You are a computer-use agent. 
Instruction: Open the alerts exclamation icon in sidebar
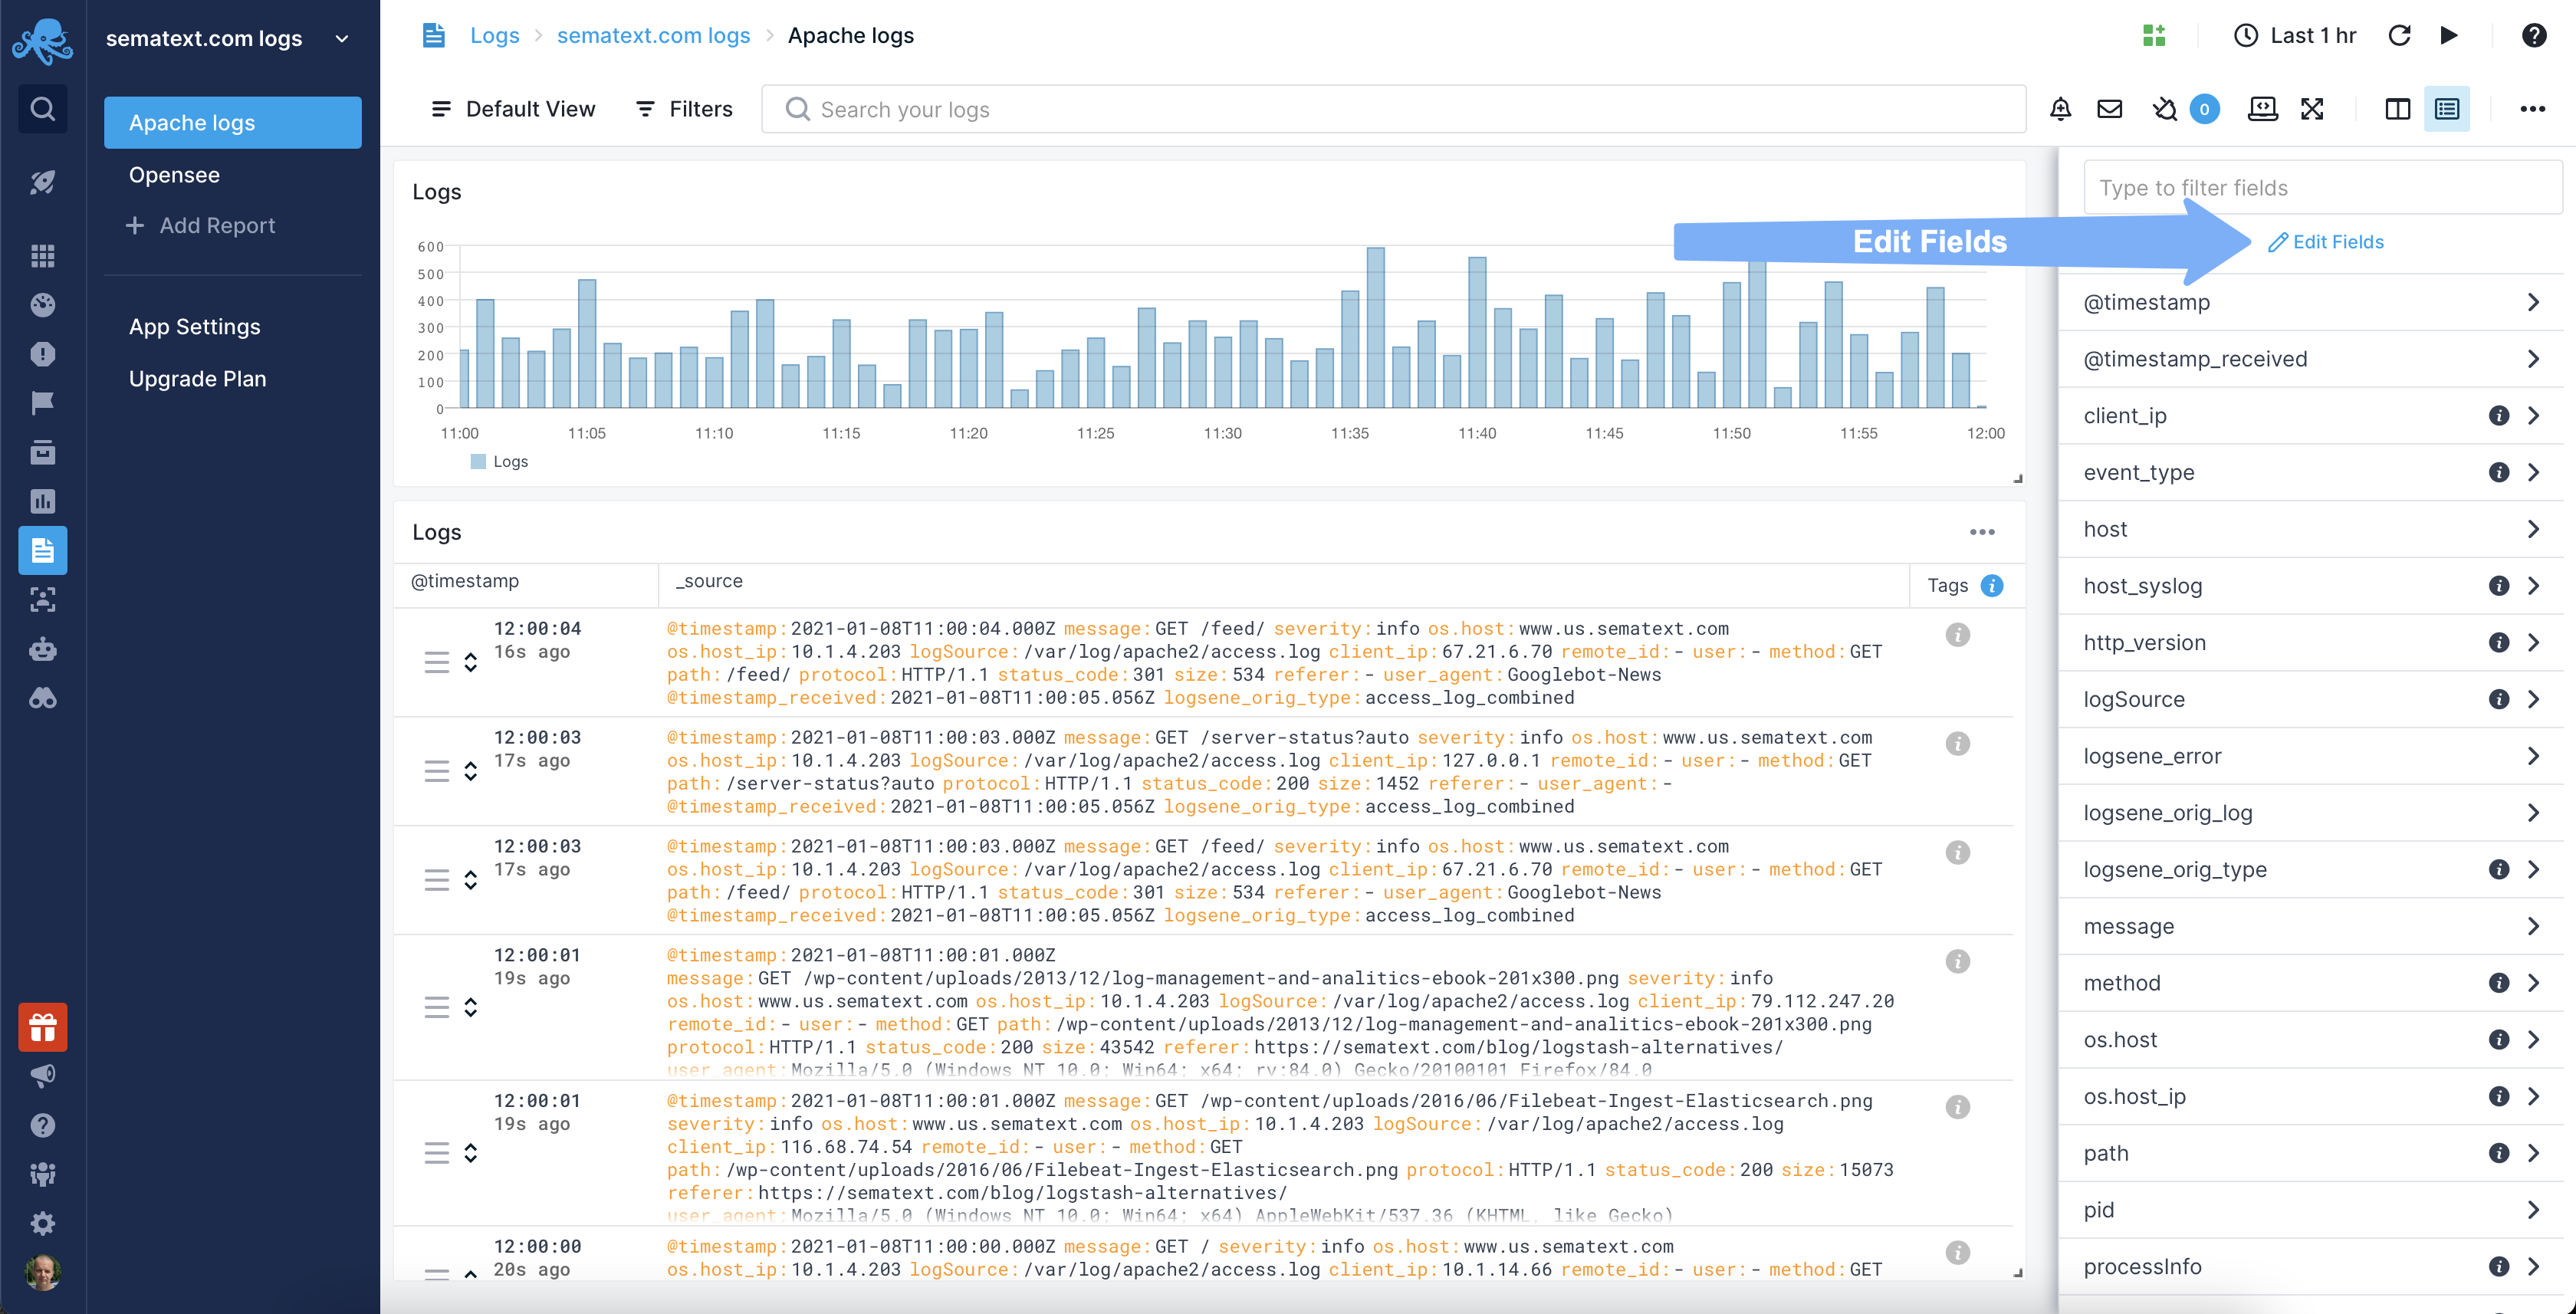[x=42, y=354]
